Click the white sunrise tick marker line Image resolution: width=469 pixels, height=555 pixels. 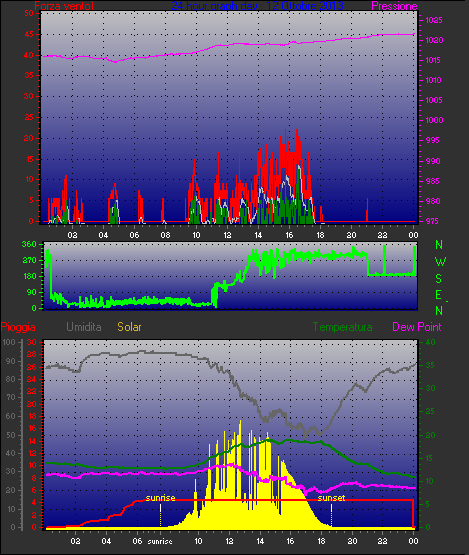160,515
